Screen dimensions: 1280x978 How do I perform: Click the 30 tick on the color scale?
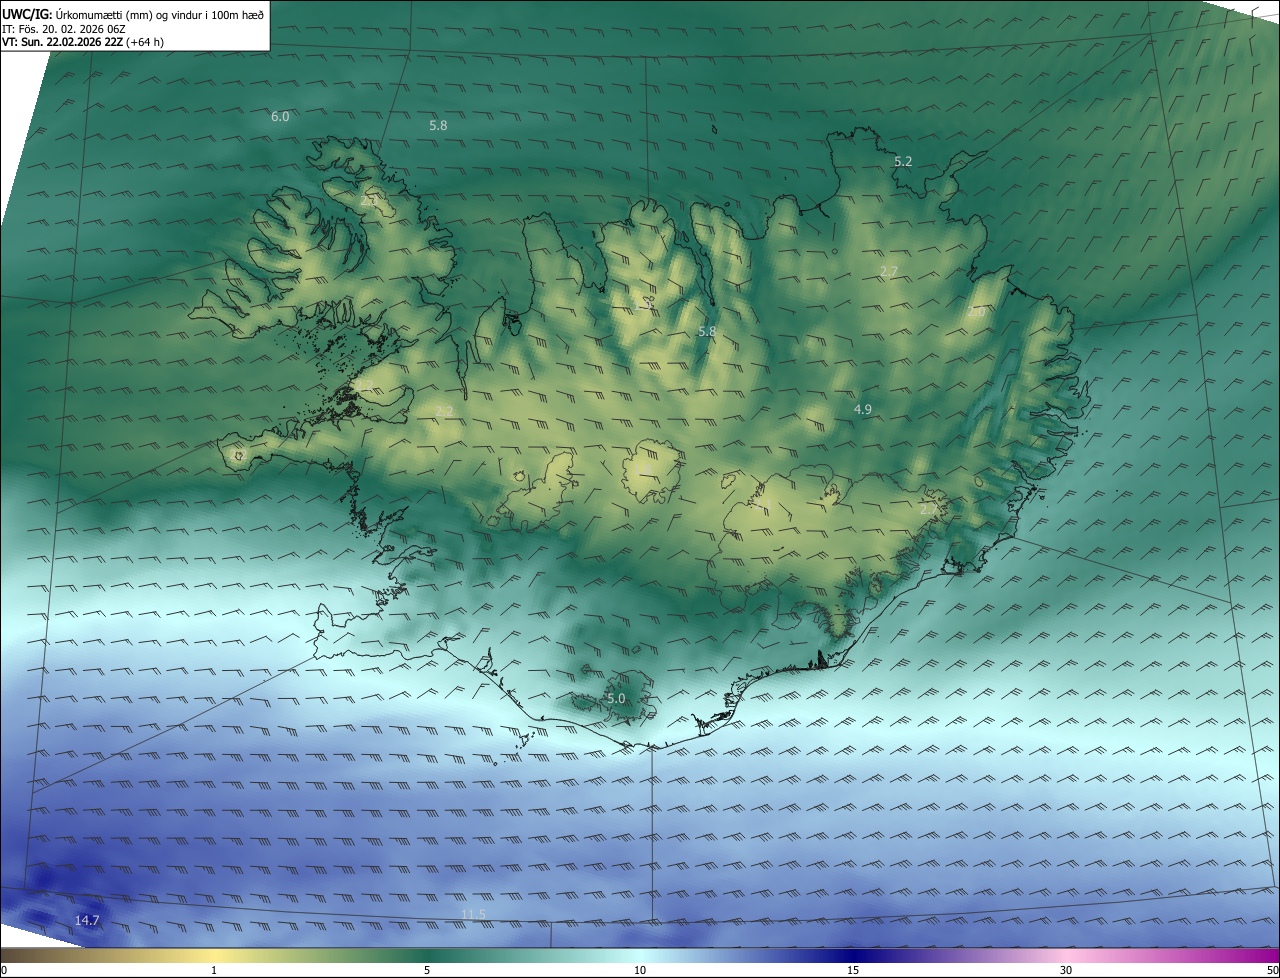click(1066, 970)
